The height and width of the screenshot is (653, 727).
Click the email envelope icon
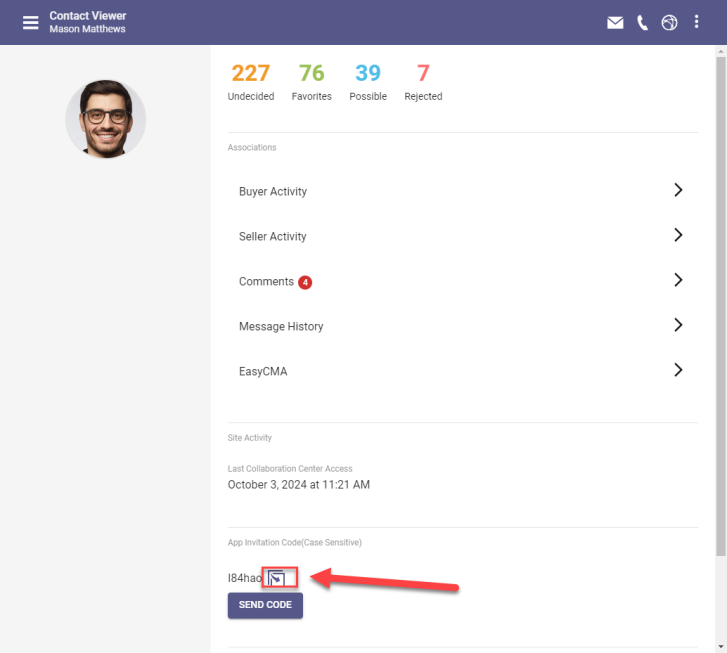615,22
